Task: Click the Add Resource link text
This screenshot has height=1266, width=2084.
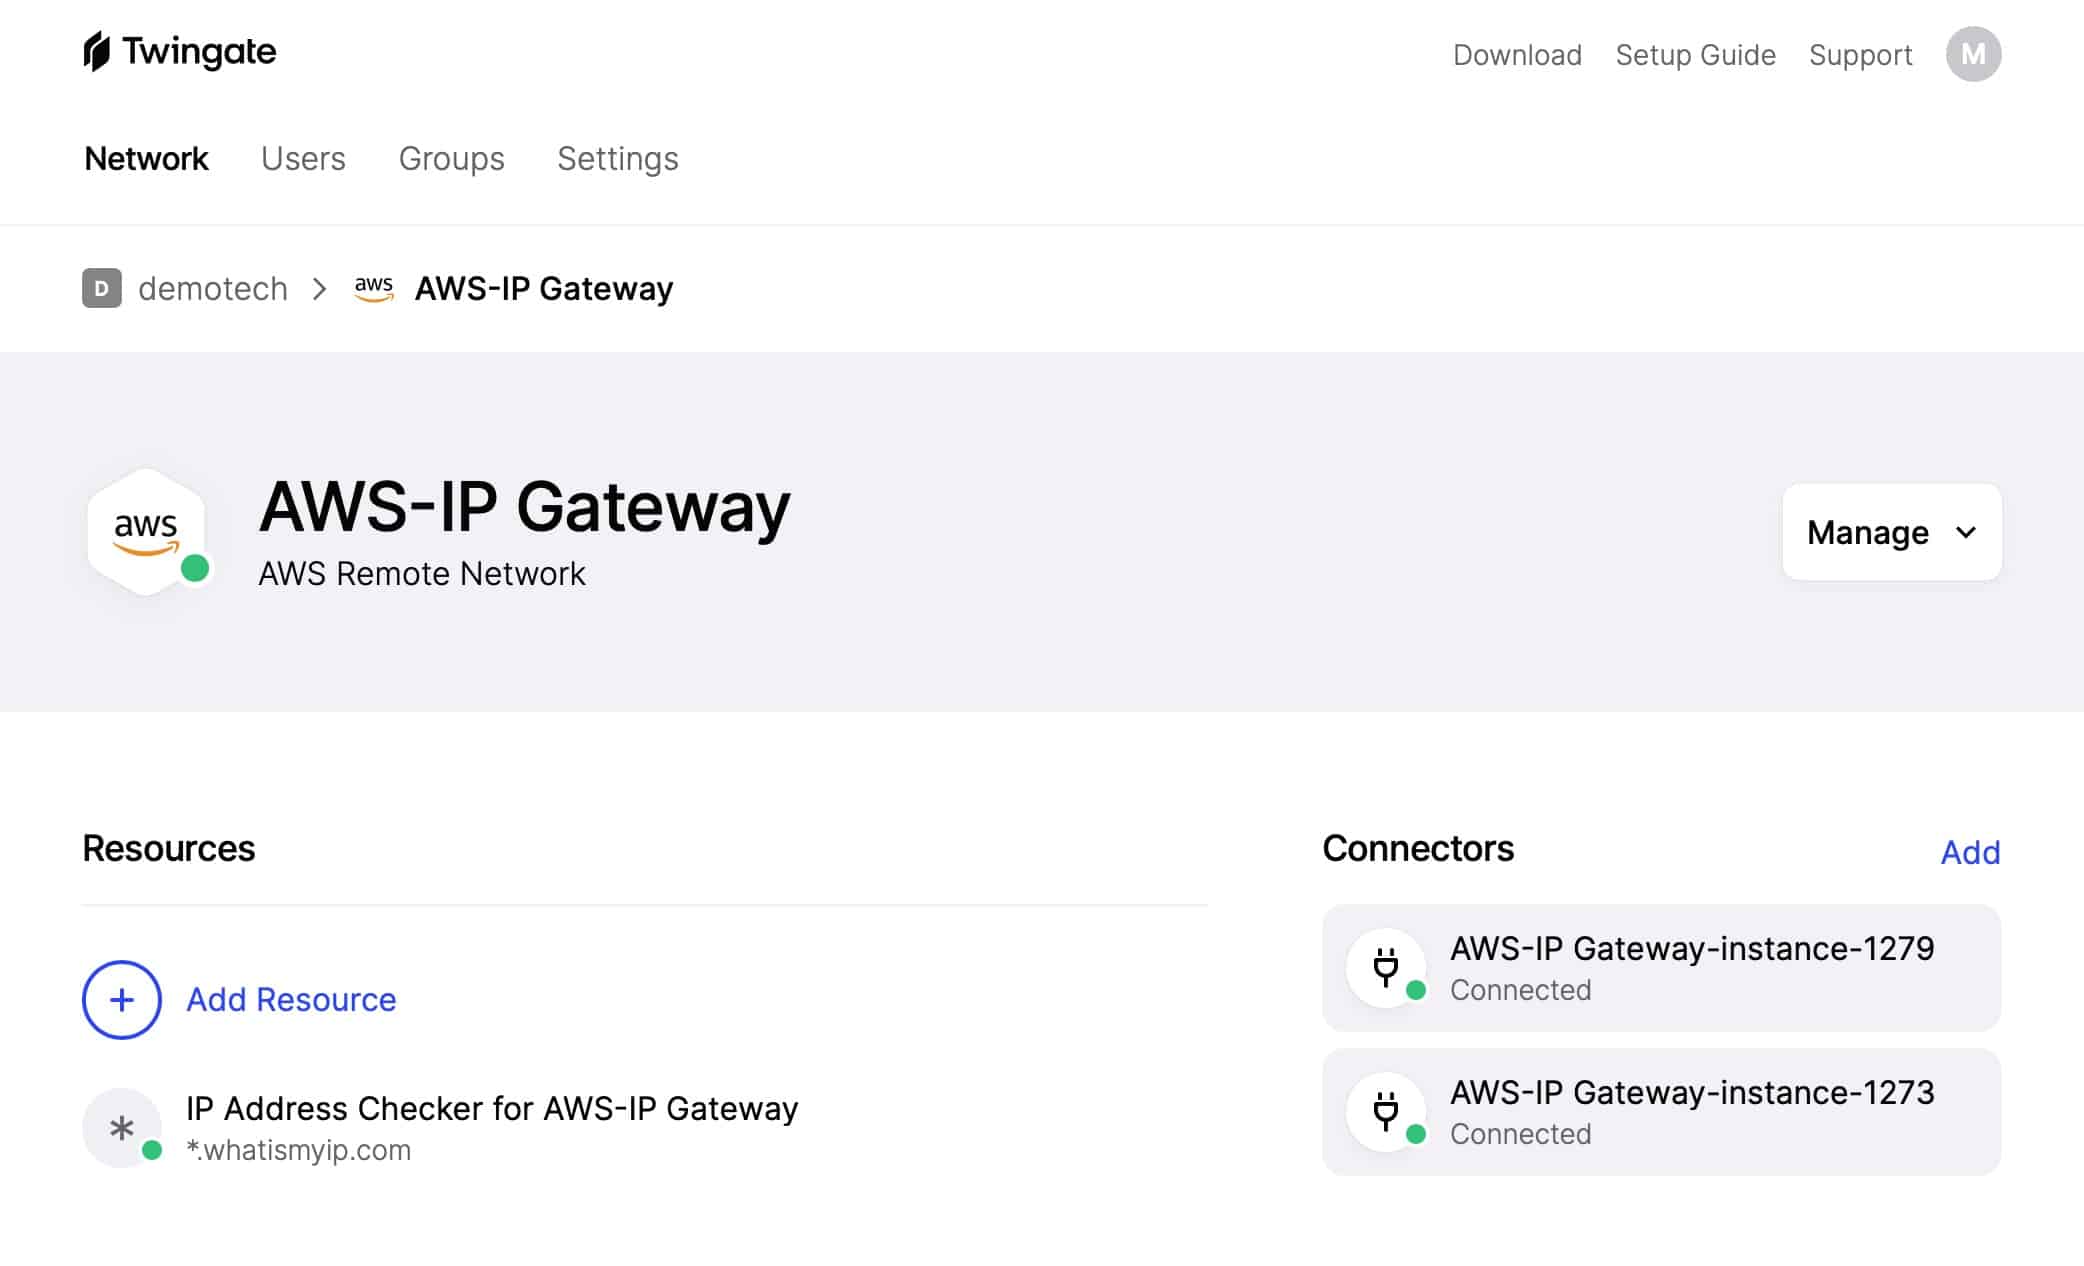Action: (291, 1000)
